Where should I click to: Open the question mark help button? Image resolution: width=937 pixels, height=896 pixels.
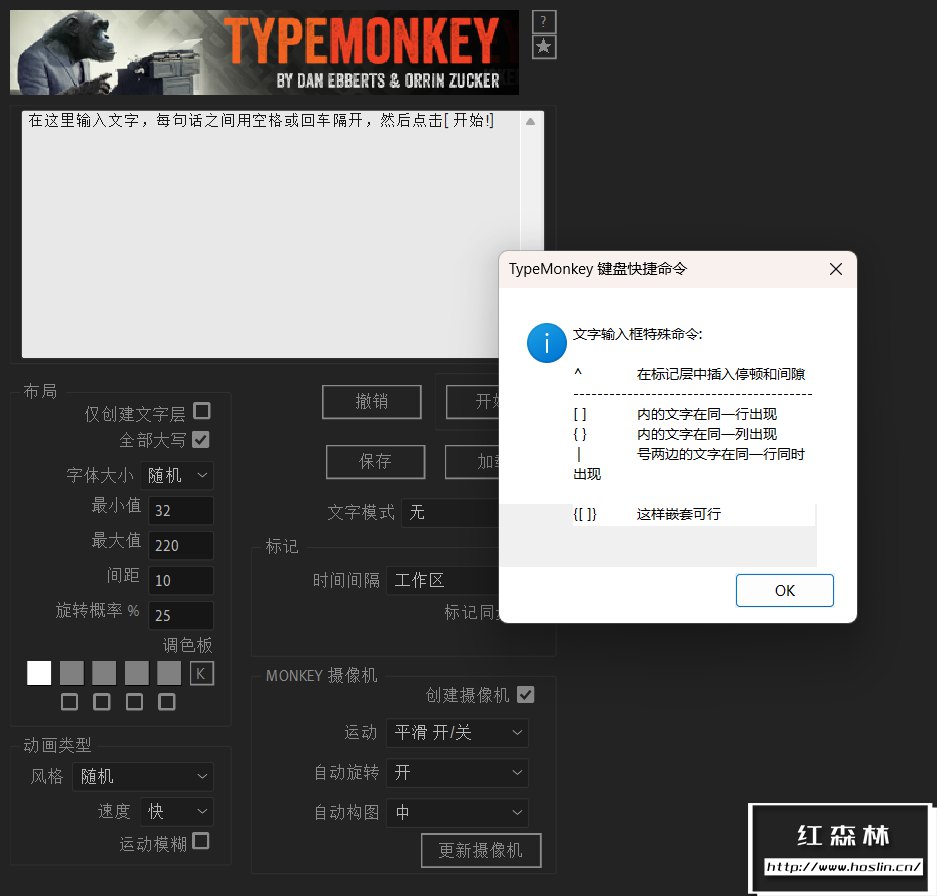544,22
